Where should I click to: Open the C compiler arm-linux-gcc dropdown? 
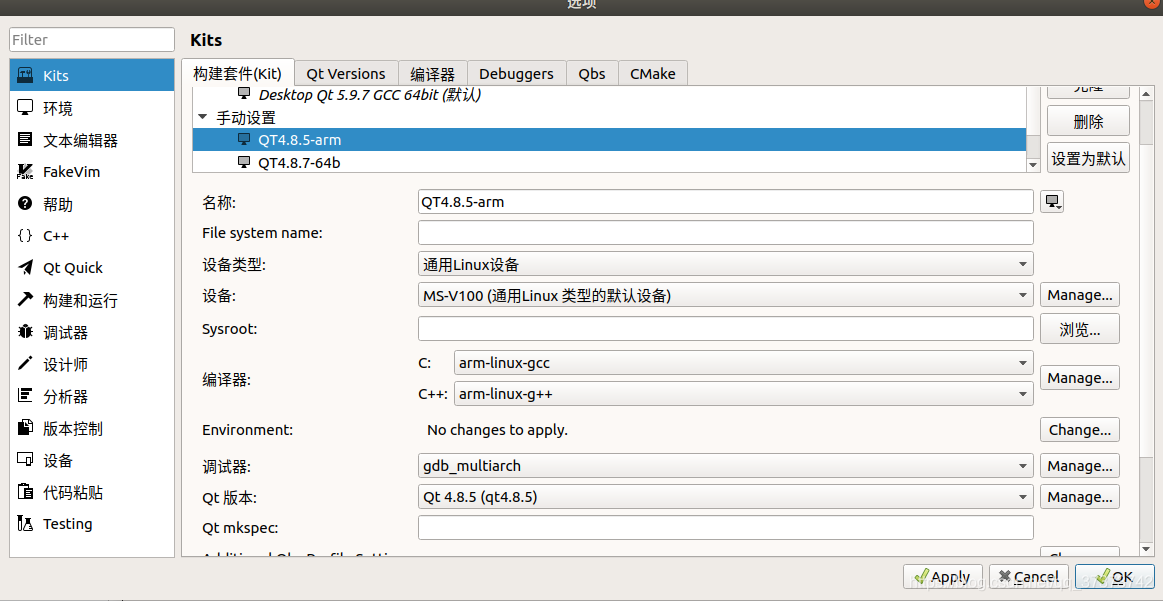click(743, 363)
